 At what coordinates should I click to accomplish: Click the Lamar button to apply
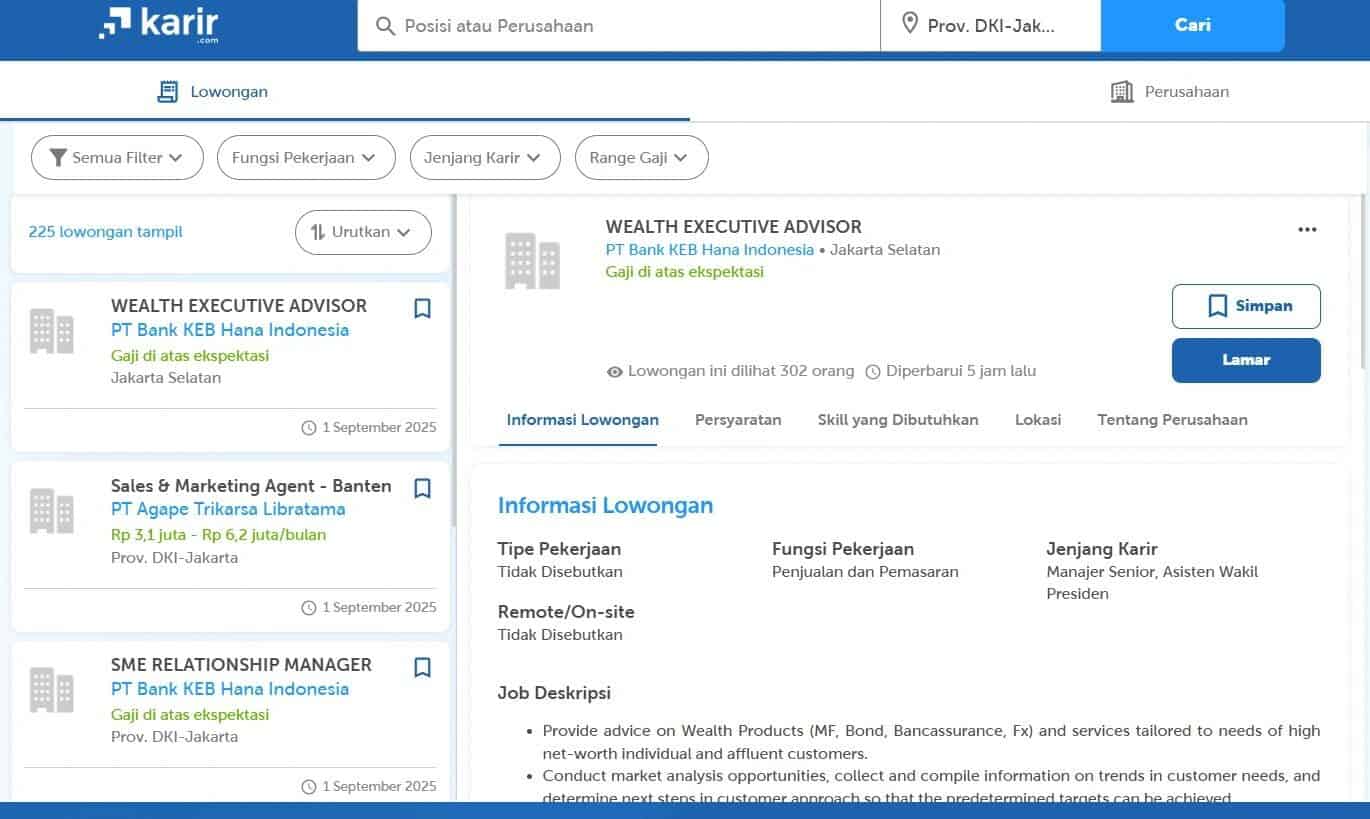click(1246, 360)
